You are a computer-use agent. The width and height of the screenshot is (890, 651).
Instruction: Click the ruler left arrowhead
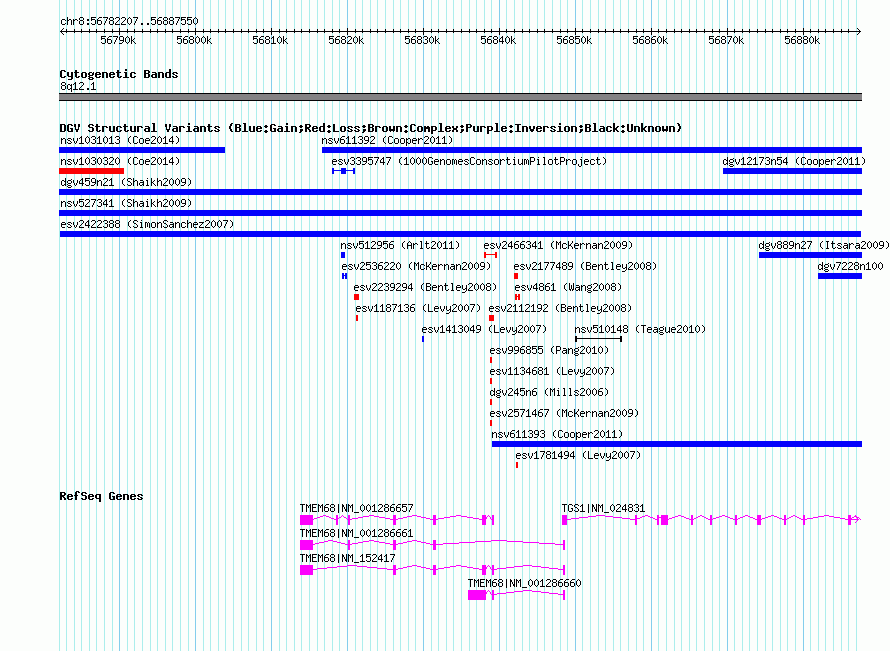click(62, 32)
